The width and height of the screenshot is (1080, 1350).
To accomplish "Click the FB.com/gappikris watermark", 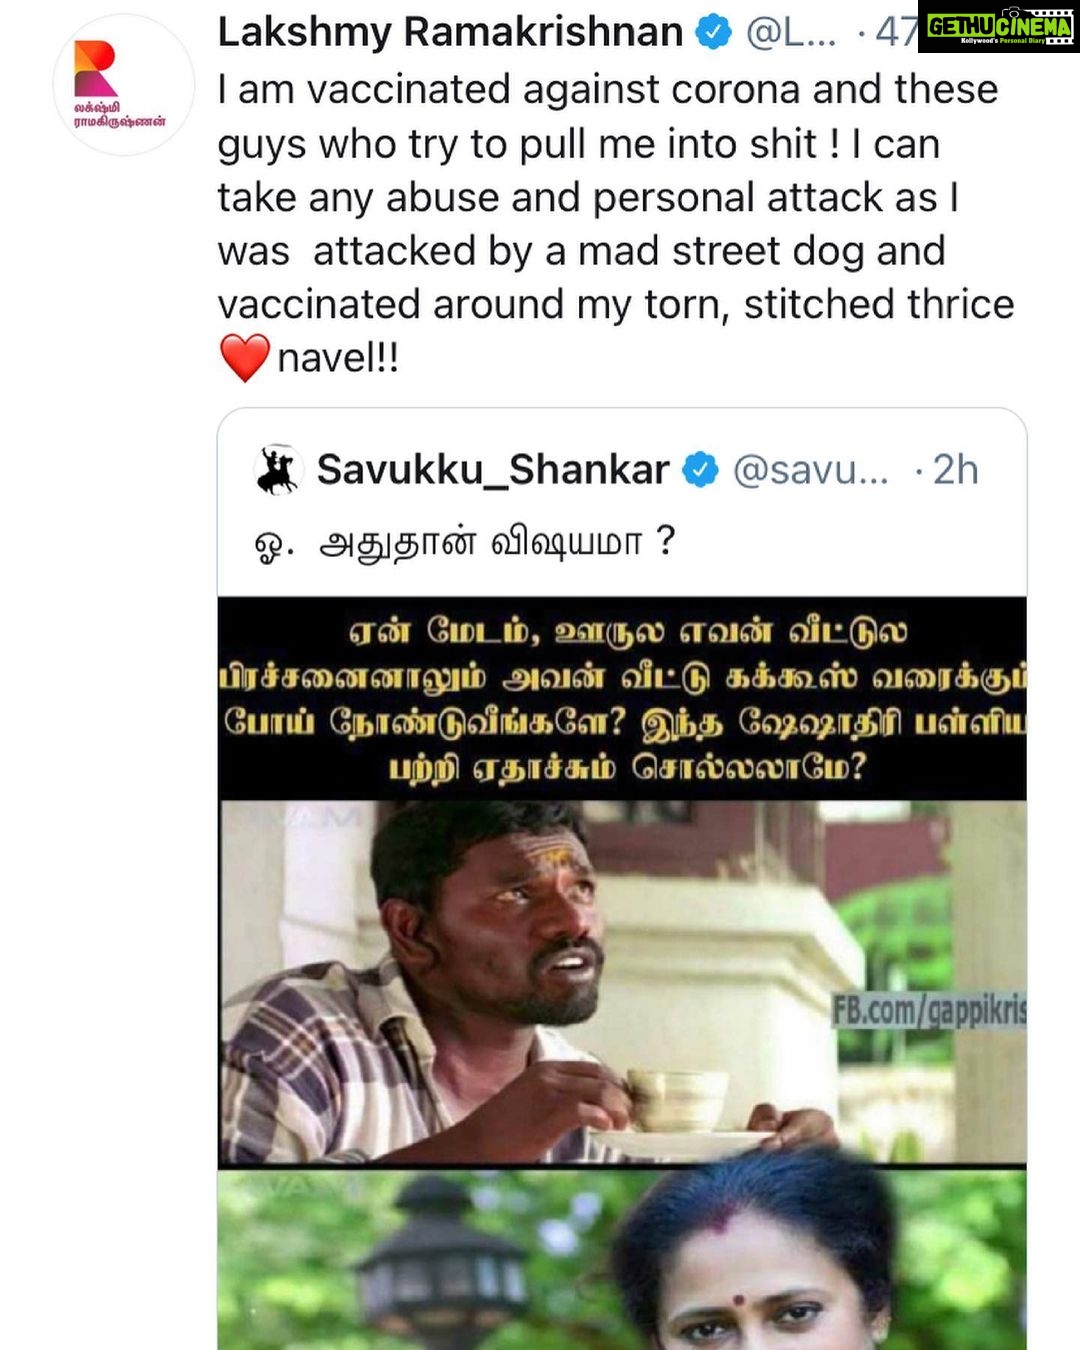I will pyautogui.click(x=929, y=1011).
